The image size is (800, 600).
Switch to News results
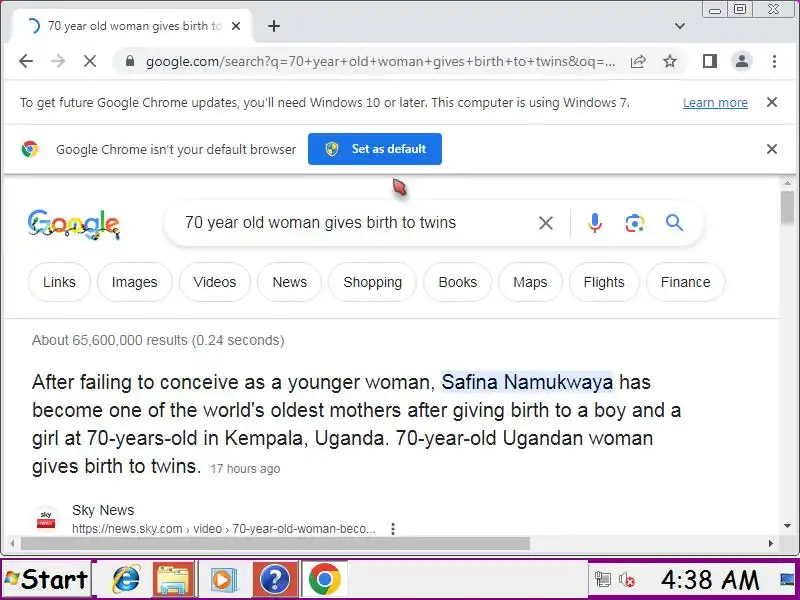[x=289, y=282]
